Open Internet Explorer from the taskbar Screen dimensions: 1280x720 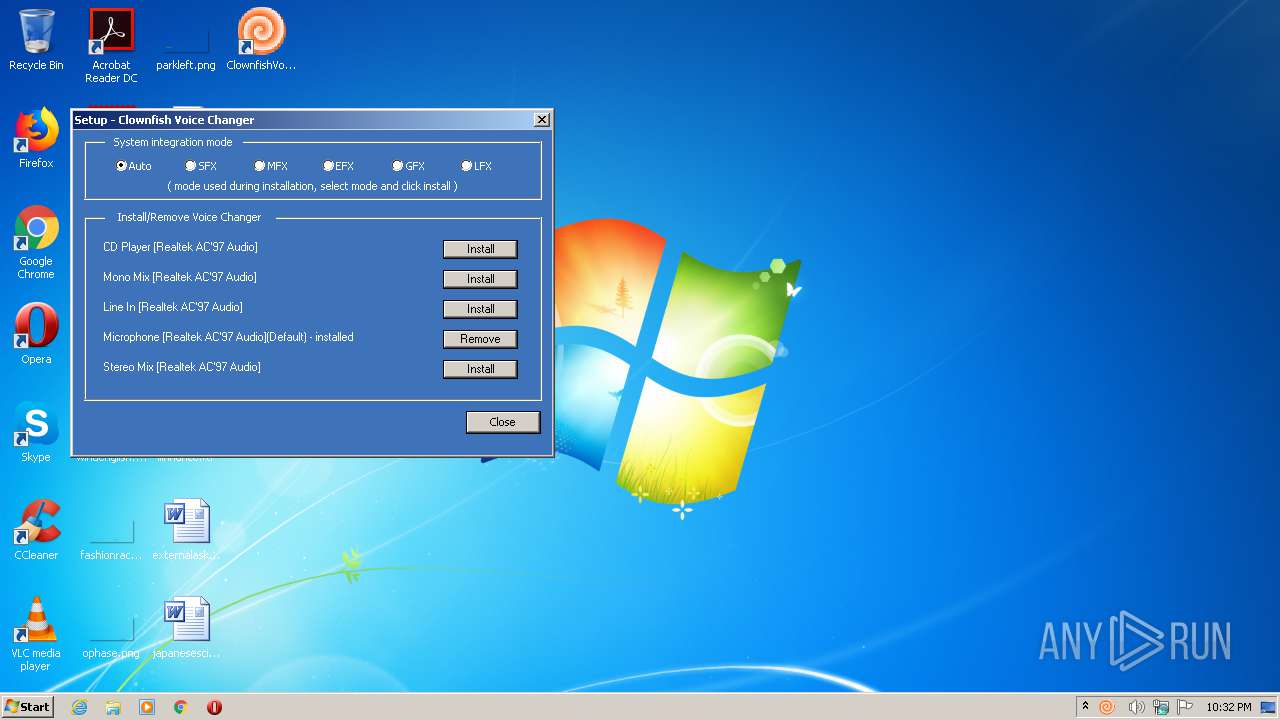[x=80, y=707]
